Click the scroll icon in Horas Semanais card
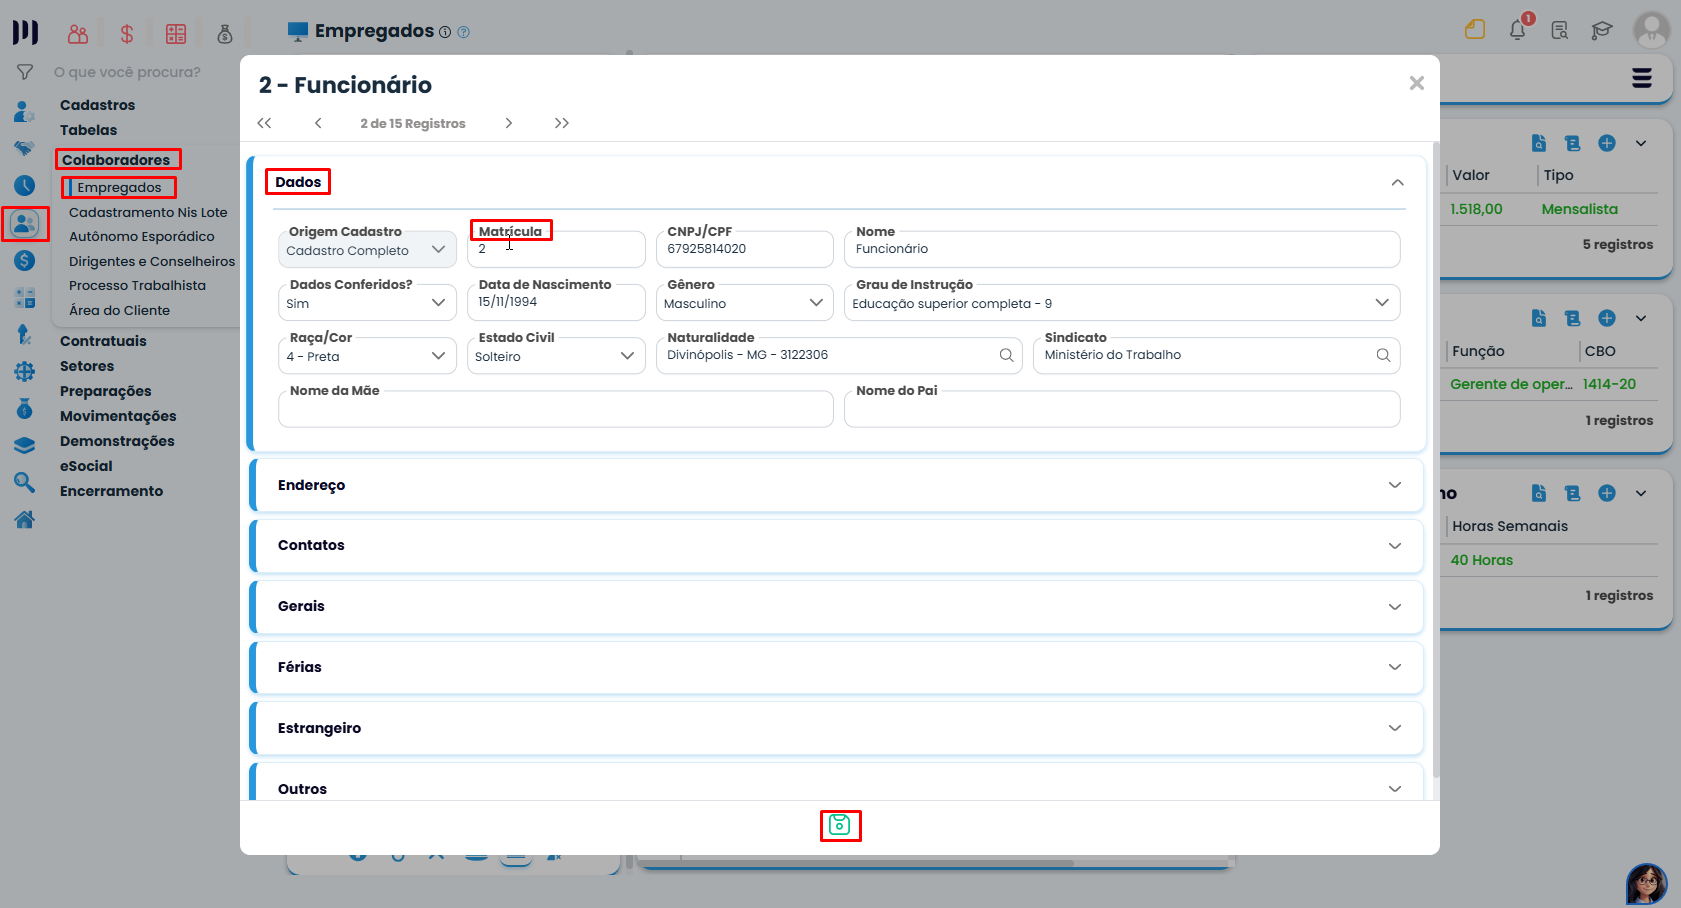 click(x=1573, y=493)
